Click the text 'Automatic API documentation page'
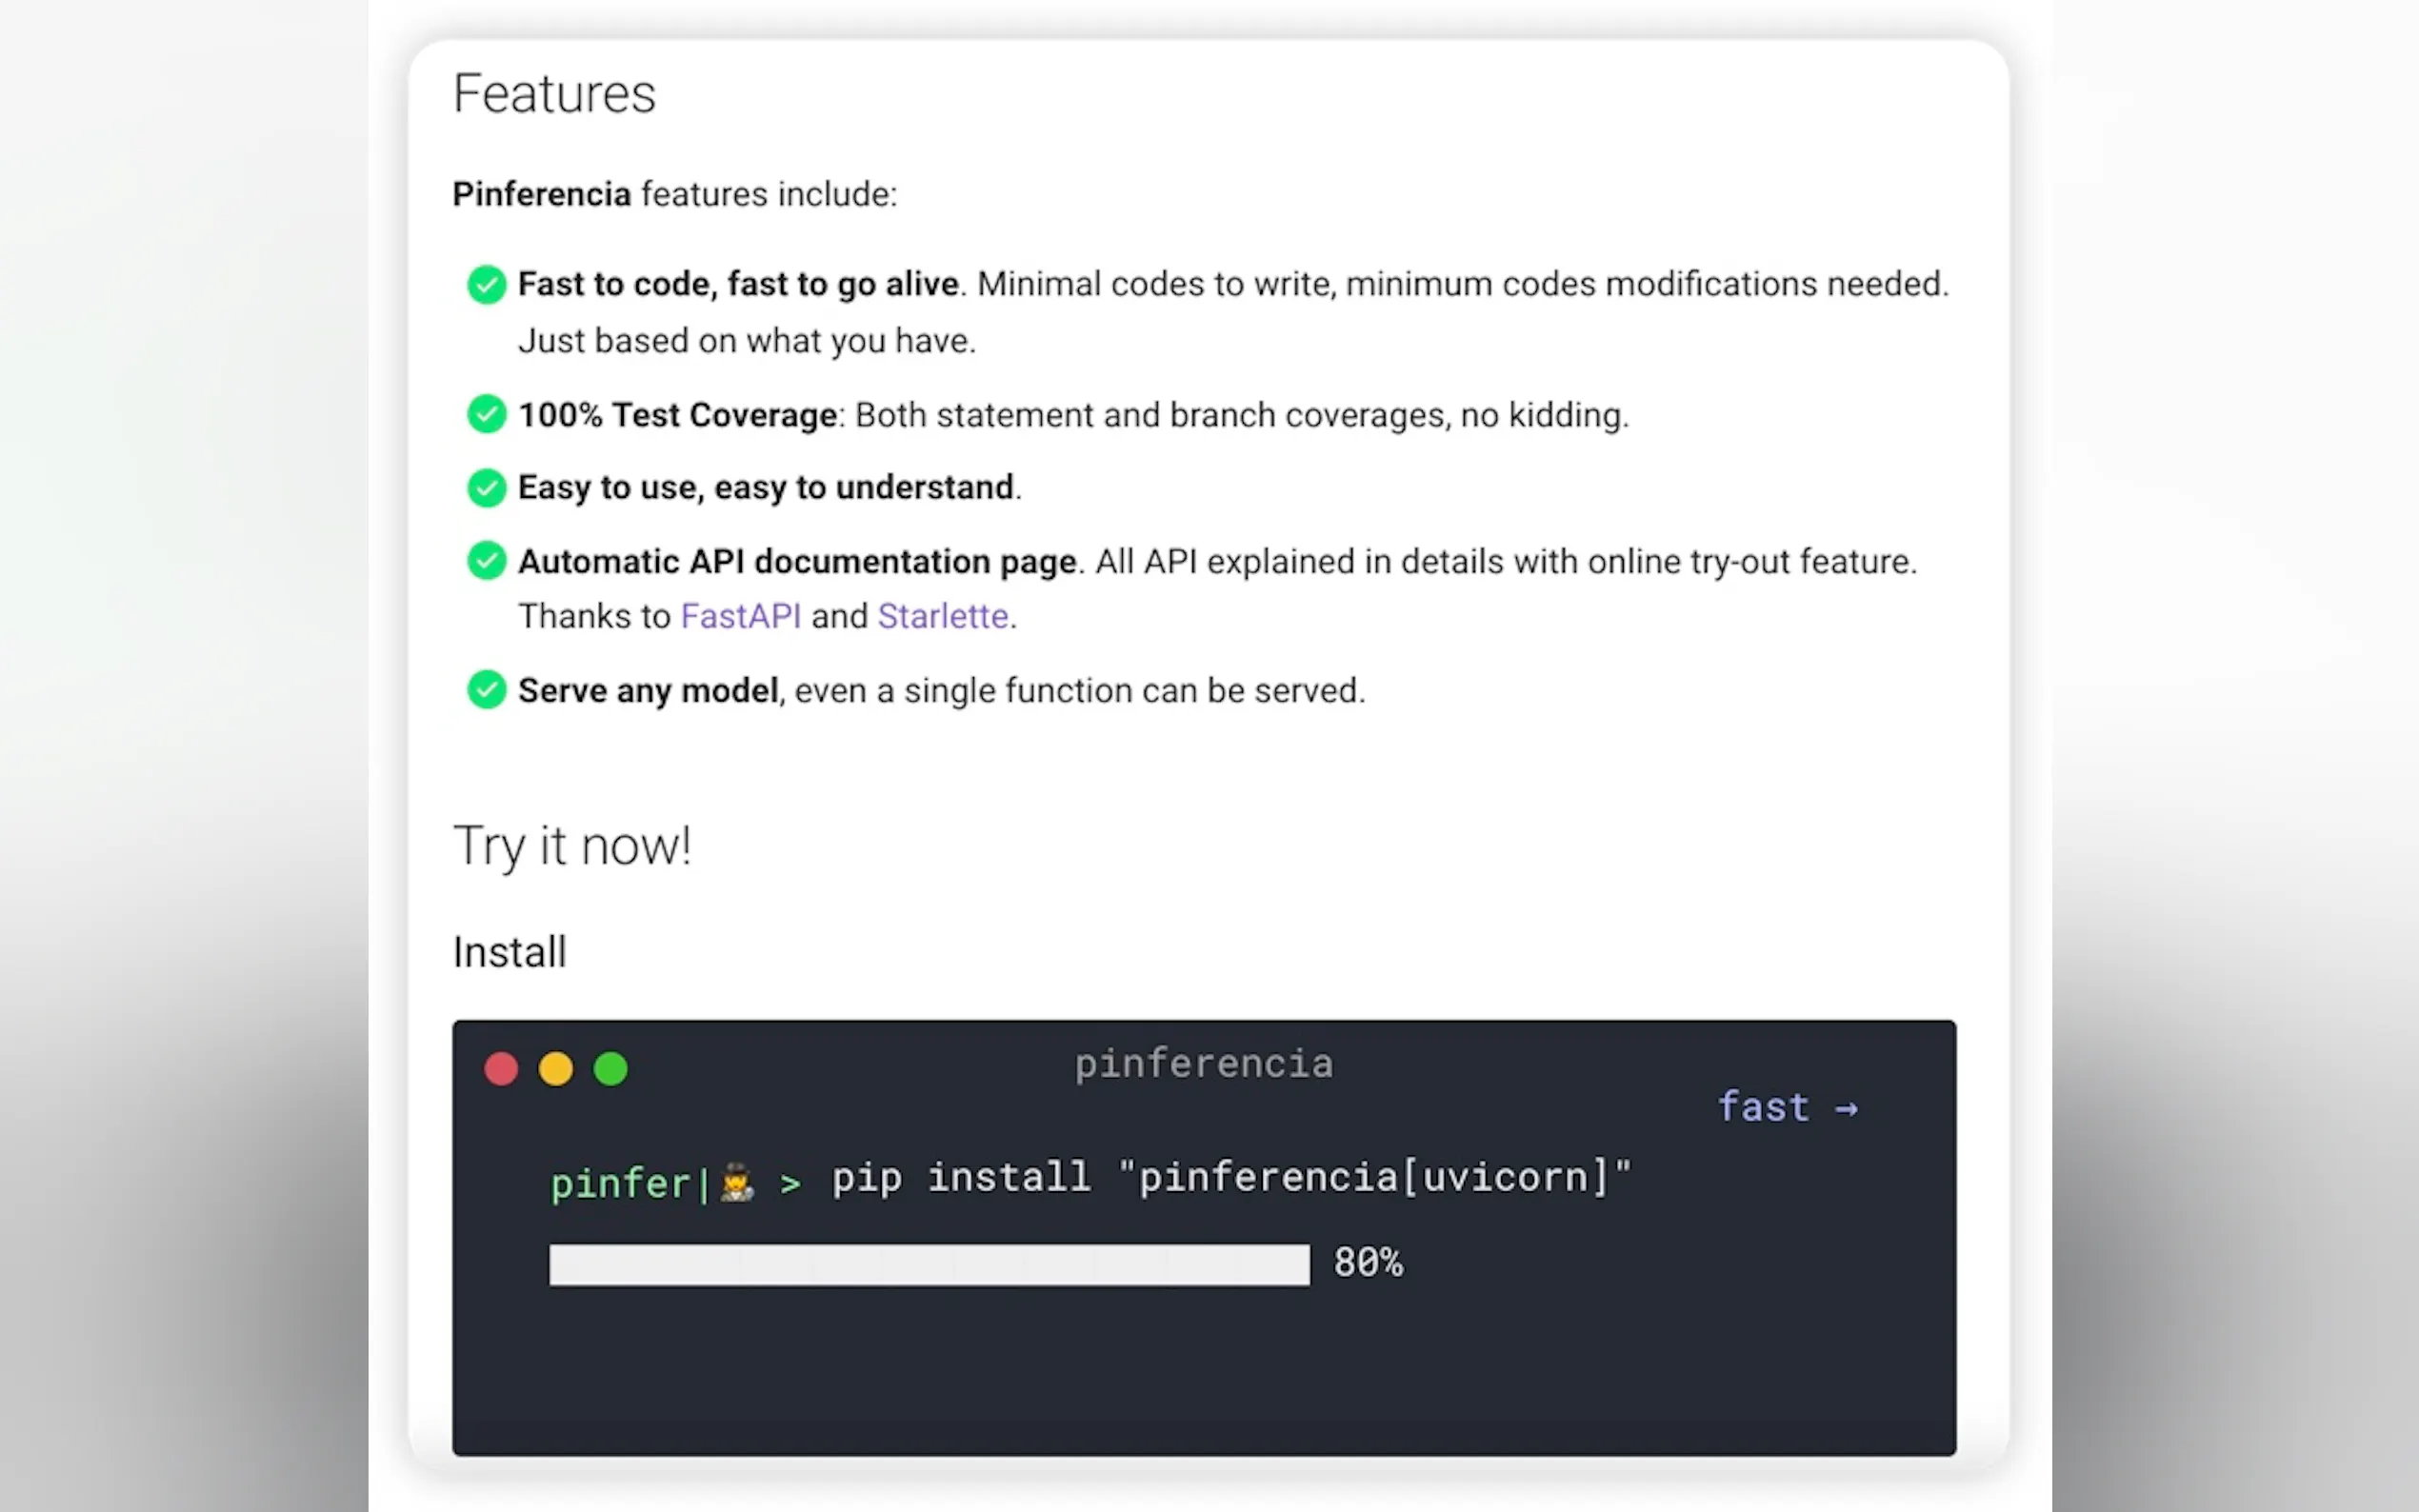Image resolution: width=2419 pixels, height=1512 pixels. pos(797,562)
